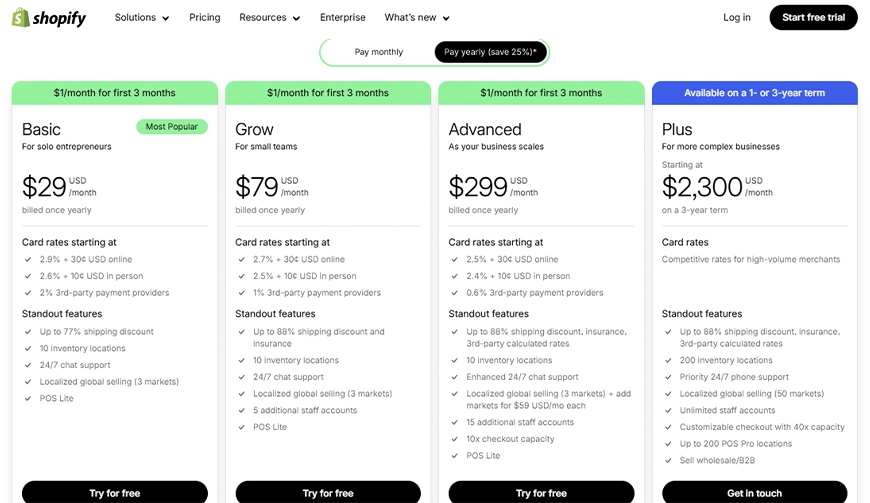Open the What's new dropdown
Image resolution: width=870 pixels, height=503 pixels.
click(x=417, y=18)
